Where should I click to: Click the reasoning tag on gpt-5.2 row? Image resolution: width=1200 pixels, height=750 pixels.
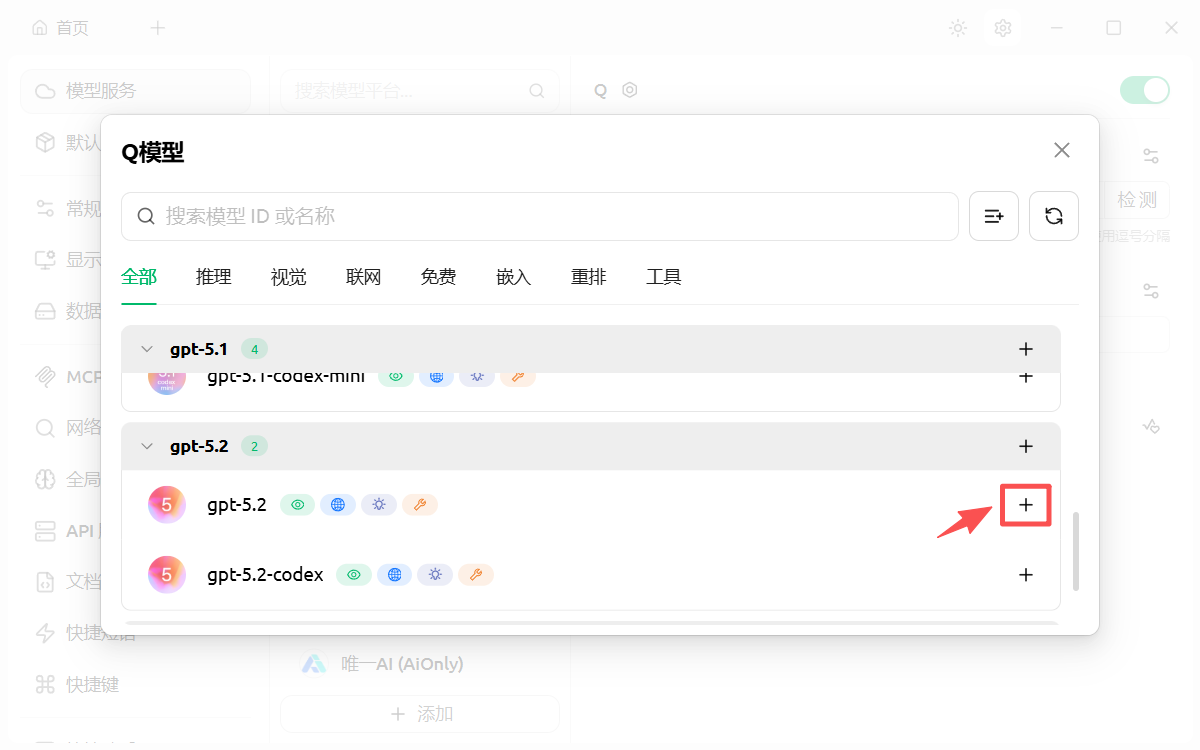(379, 505)
